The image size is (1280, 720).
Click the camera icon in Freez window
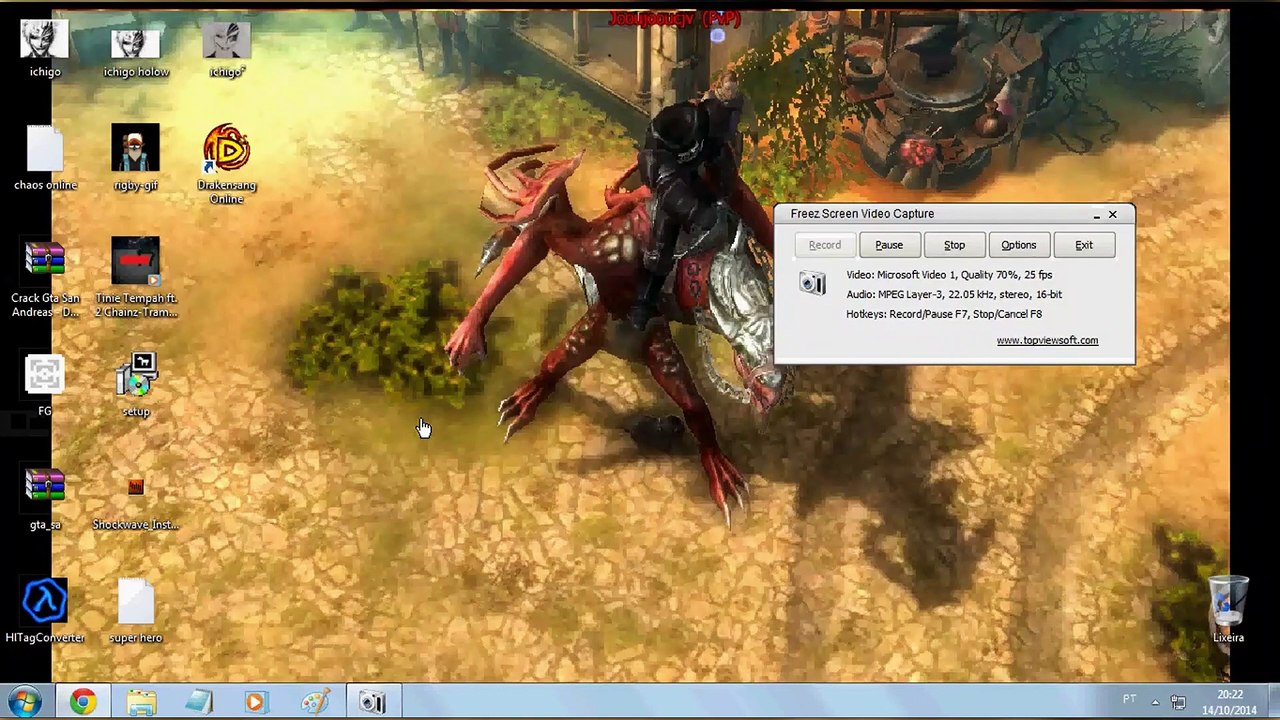[x=813, y=284]
